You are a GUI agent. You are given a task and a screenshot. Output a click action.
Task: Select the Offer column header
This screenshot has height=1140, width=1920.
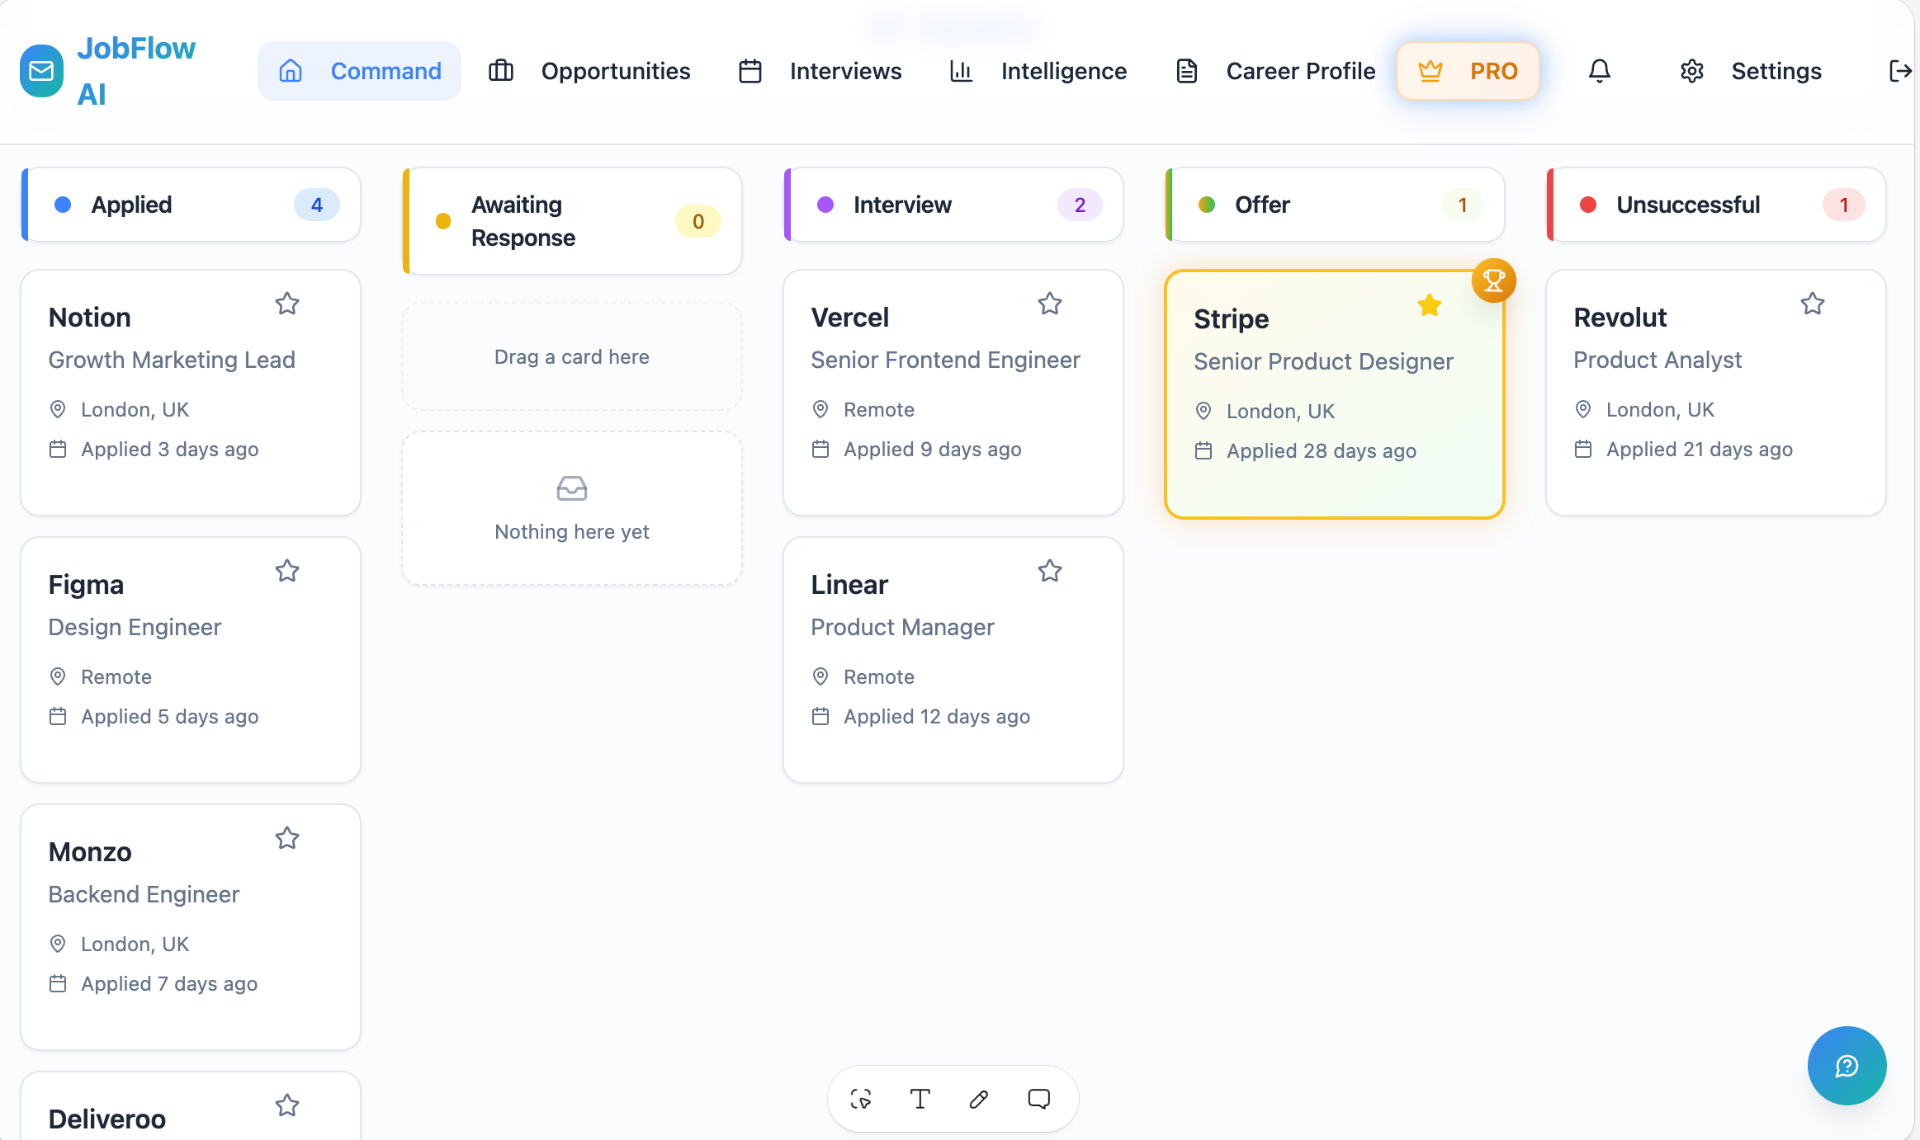coord(1335,205)
